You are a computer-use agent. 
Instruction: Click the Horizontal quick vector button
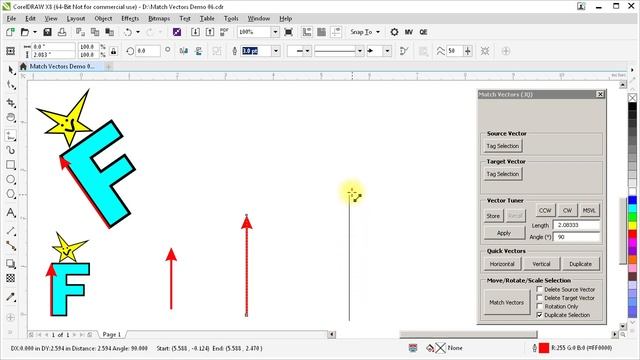click(x=502, y=264)
